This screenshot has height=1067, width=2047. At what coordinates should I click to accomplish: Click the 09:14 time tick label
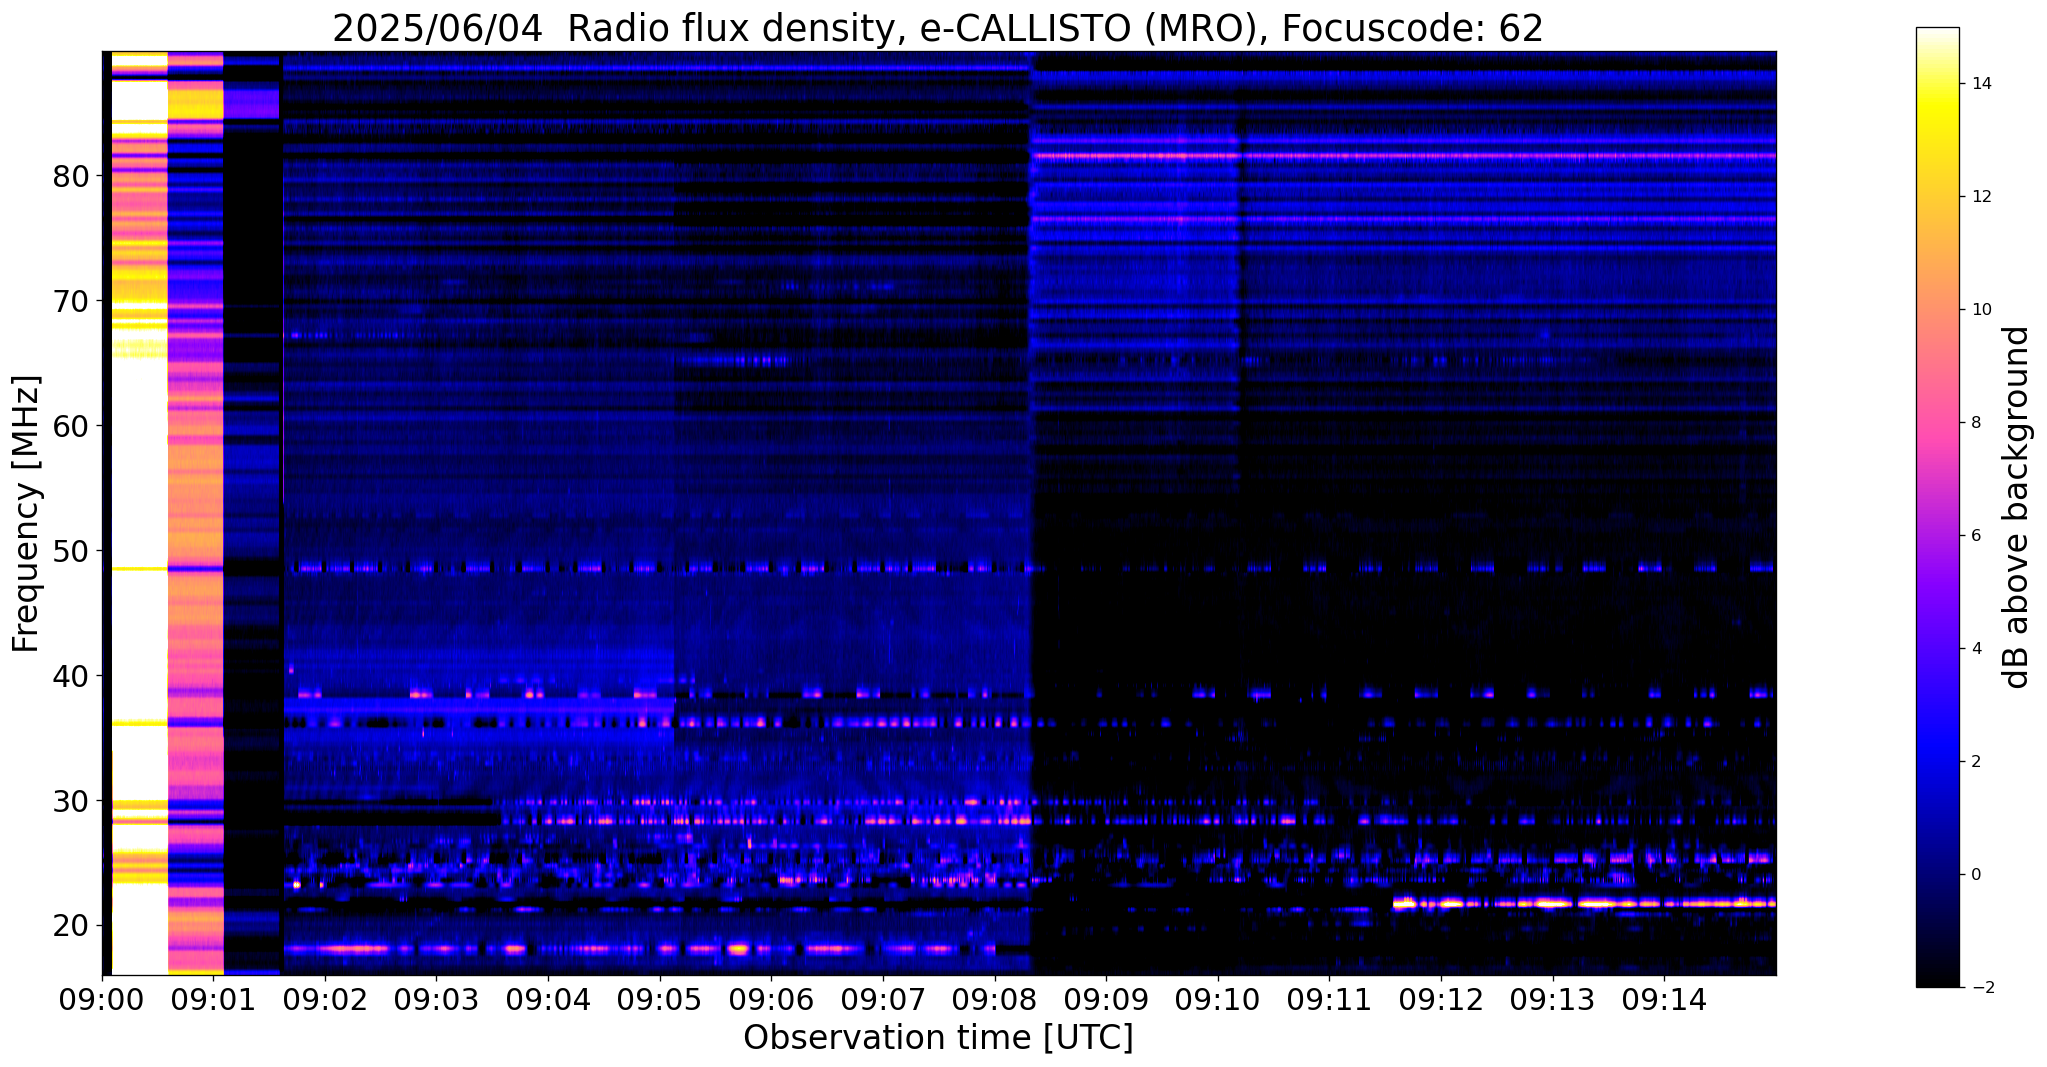[1663, 999]
